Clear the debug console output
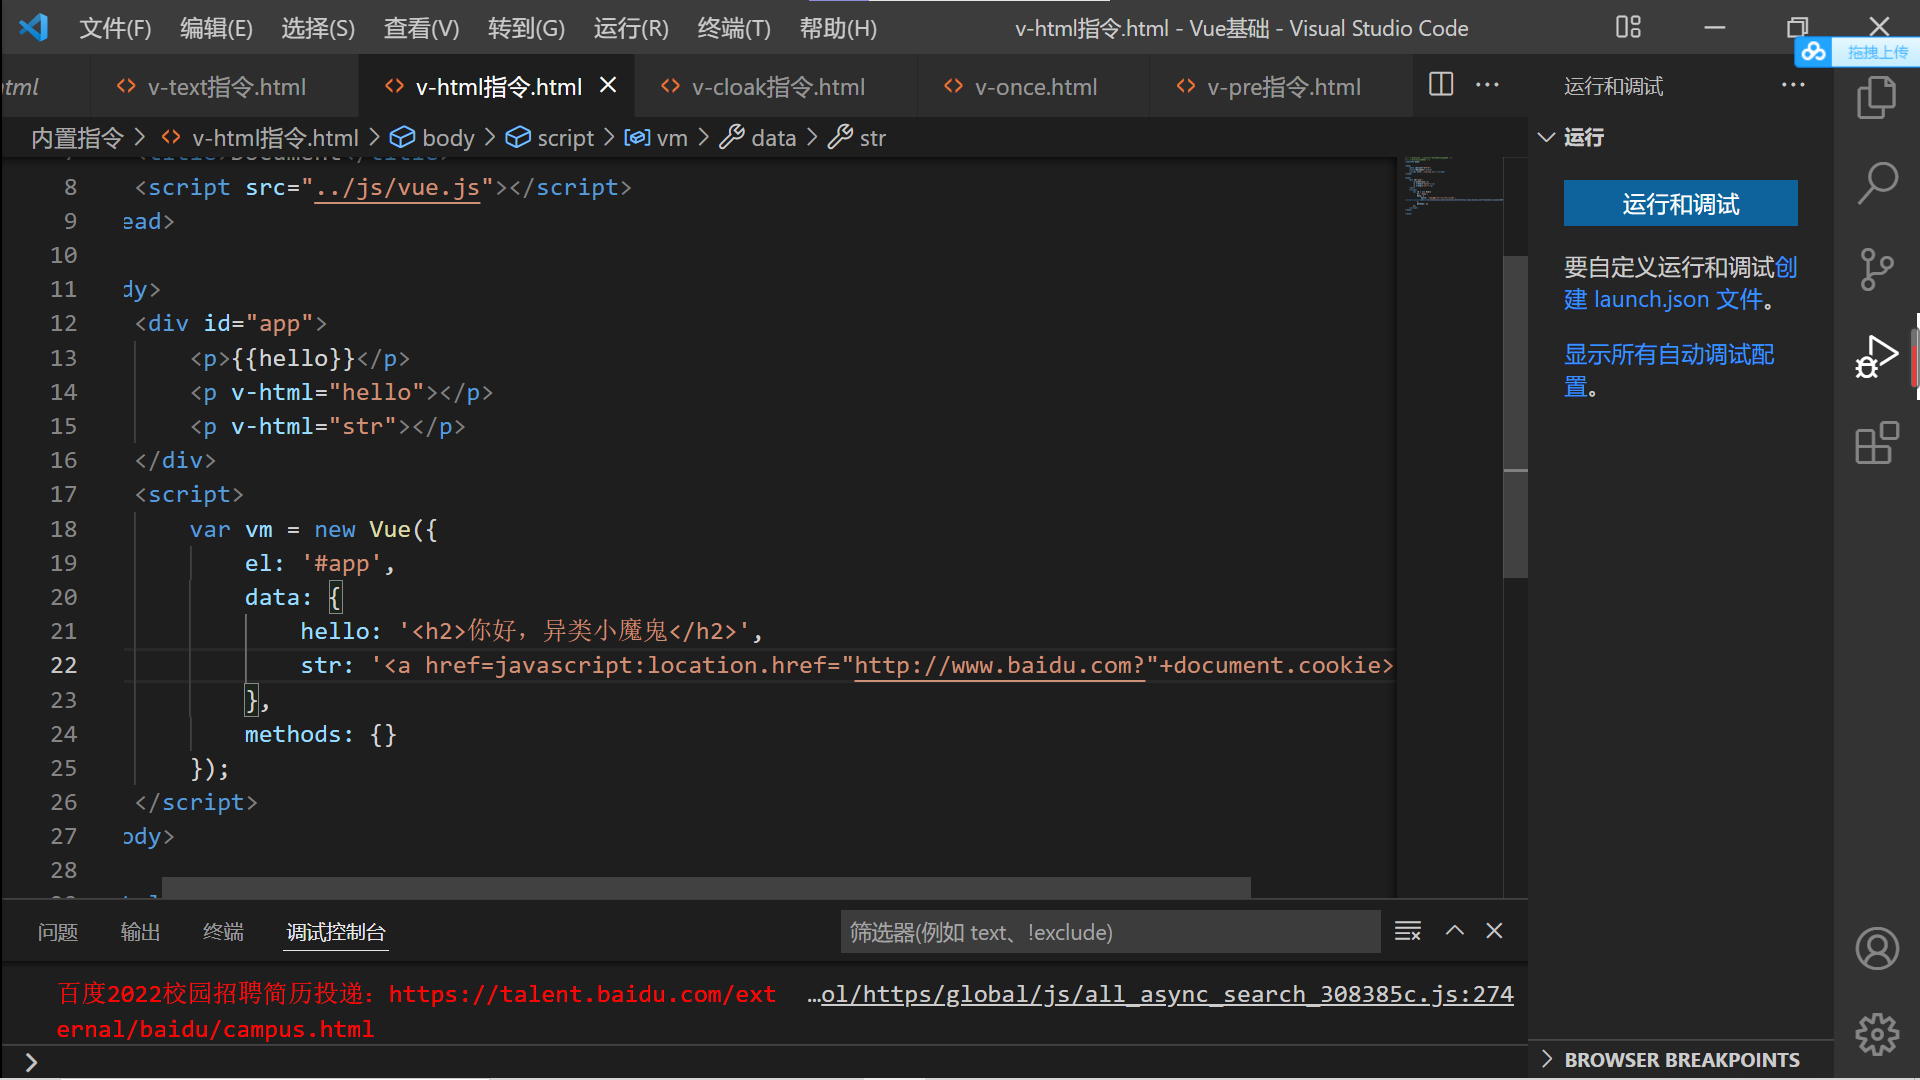1920x1080 pixels. pyautogui.click(x=1408, y=931)
